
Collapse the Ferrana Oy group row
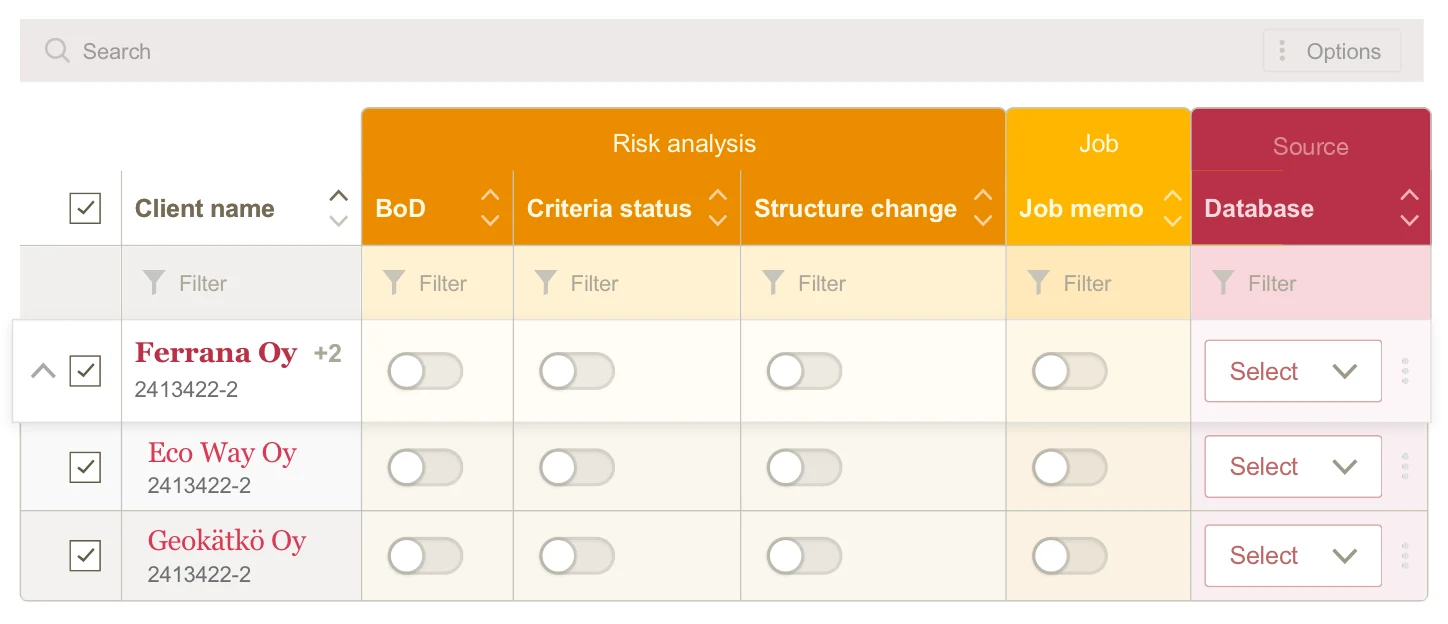[43, 371]
